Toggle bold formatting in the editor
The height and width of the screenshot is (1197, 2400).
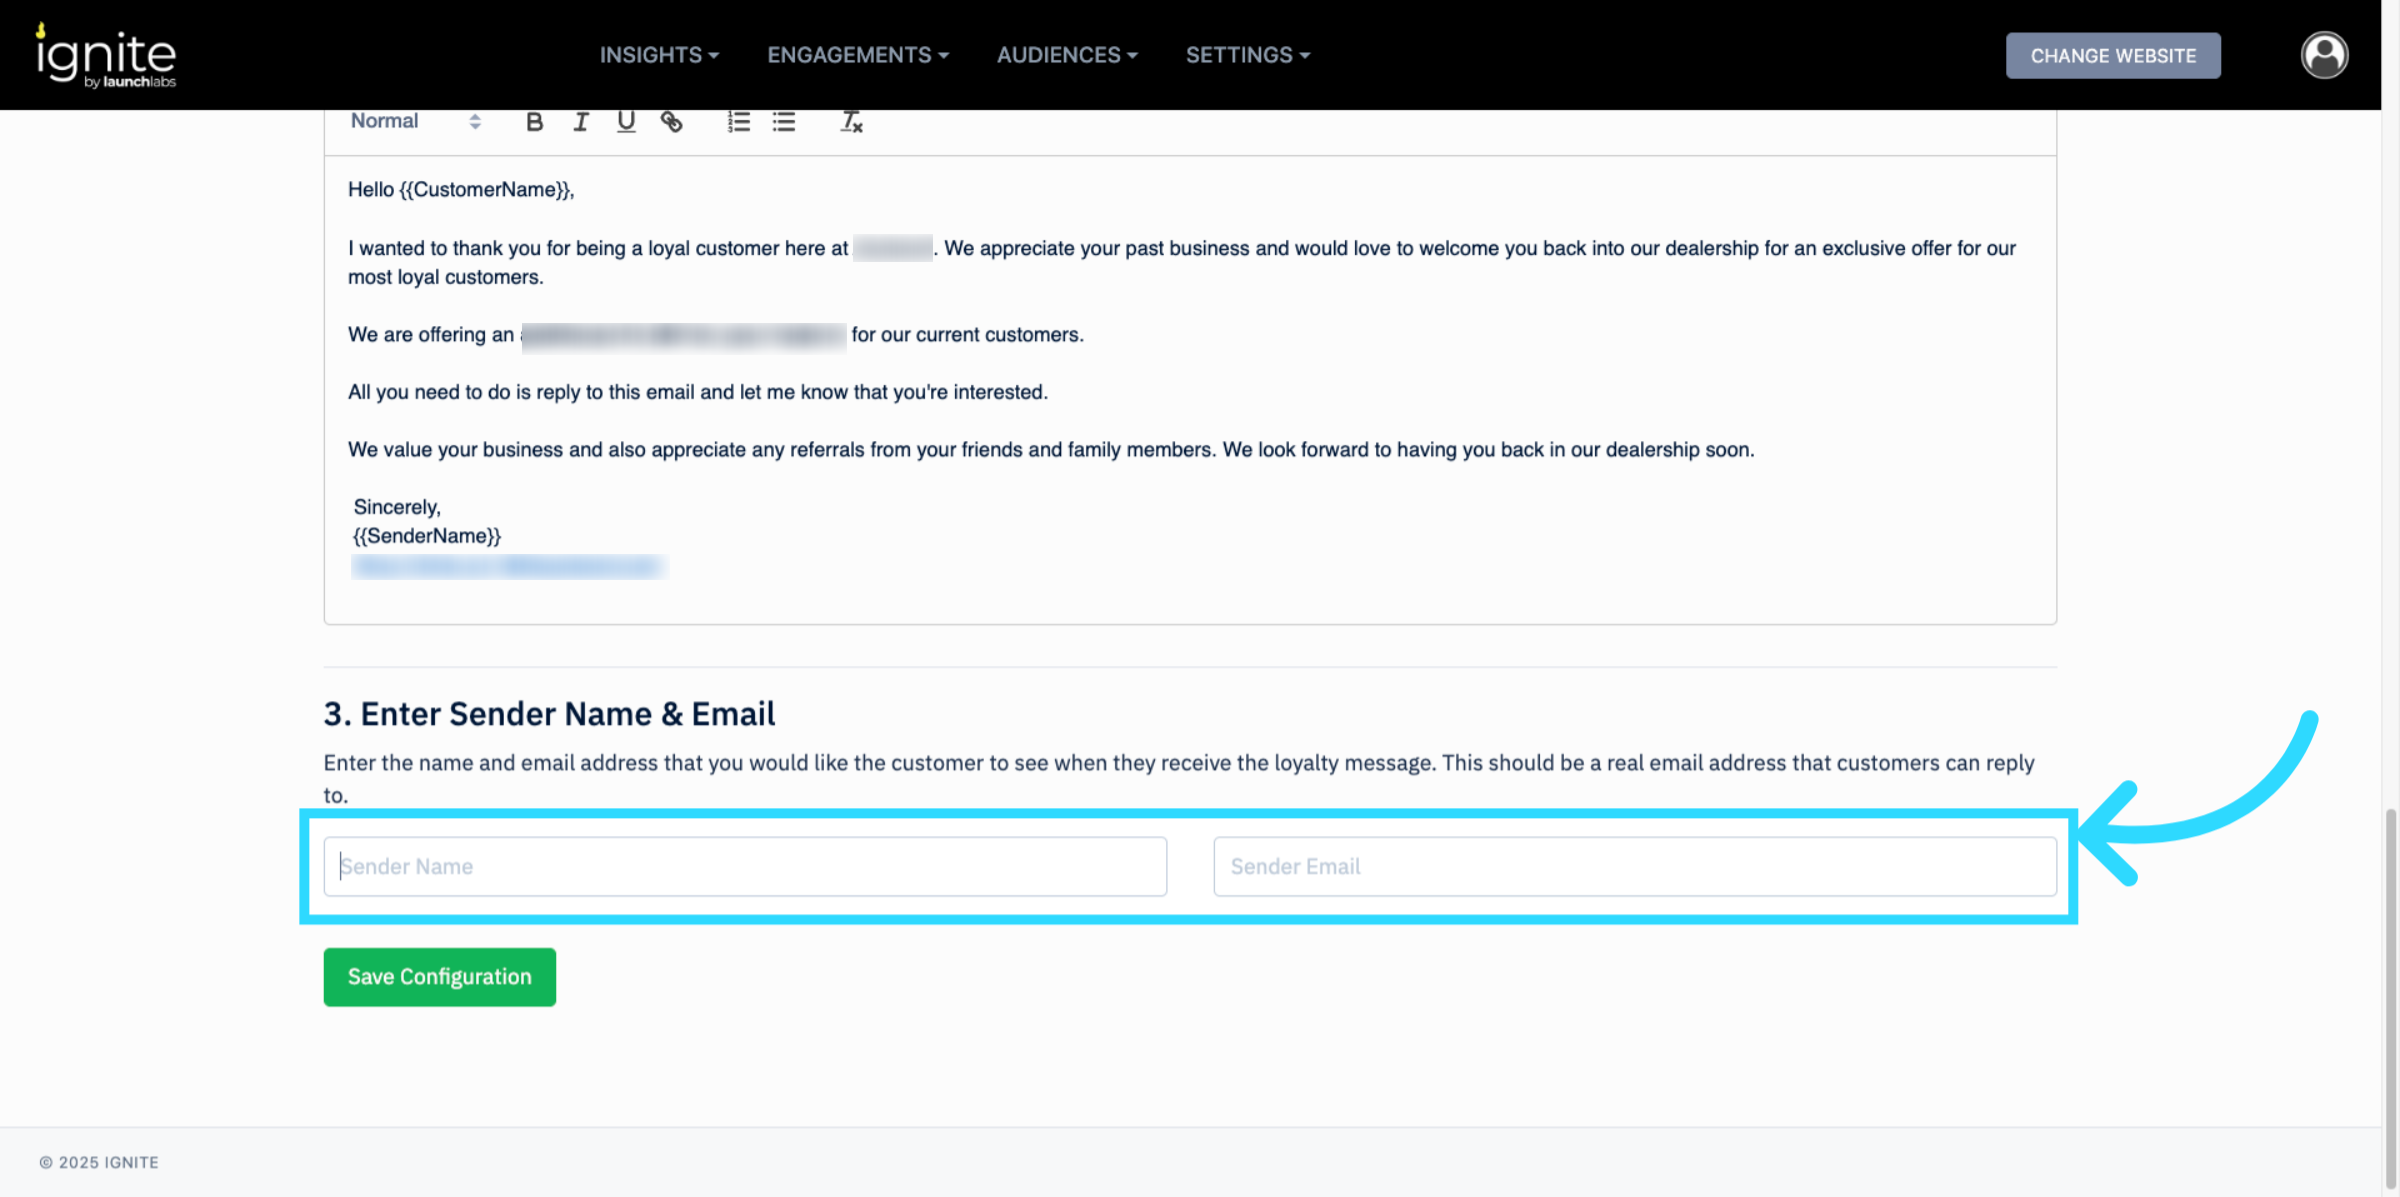tap(534, 122)
